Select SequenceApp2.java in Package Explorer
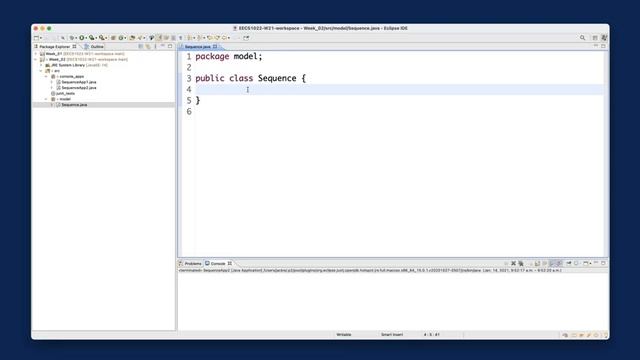The image size is (640, 360). [x=79, y=88]
